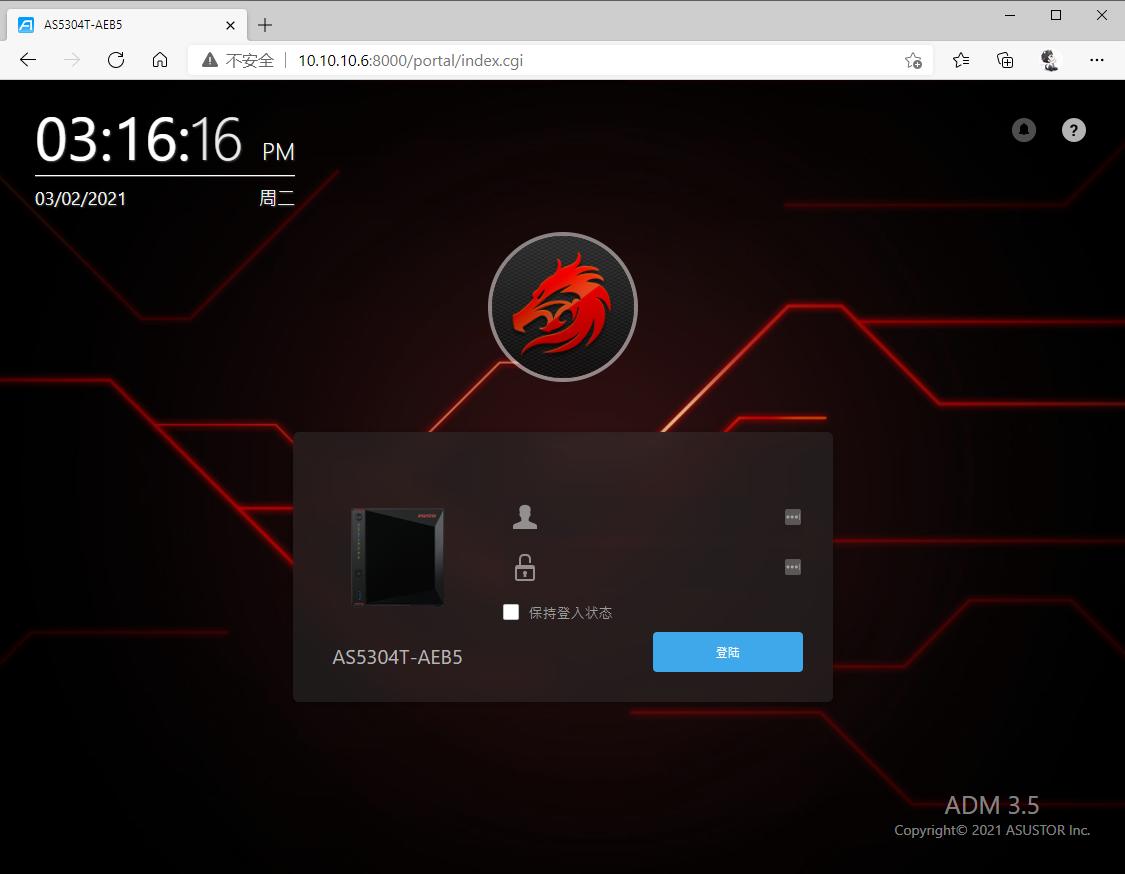Open the notification bell icon
This screenshot has width=1125, height=874.
(1023, 130)
